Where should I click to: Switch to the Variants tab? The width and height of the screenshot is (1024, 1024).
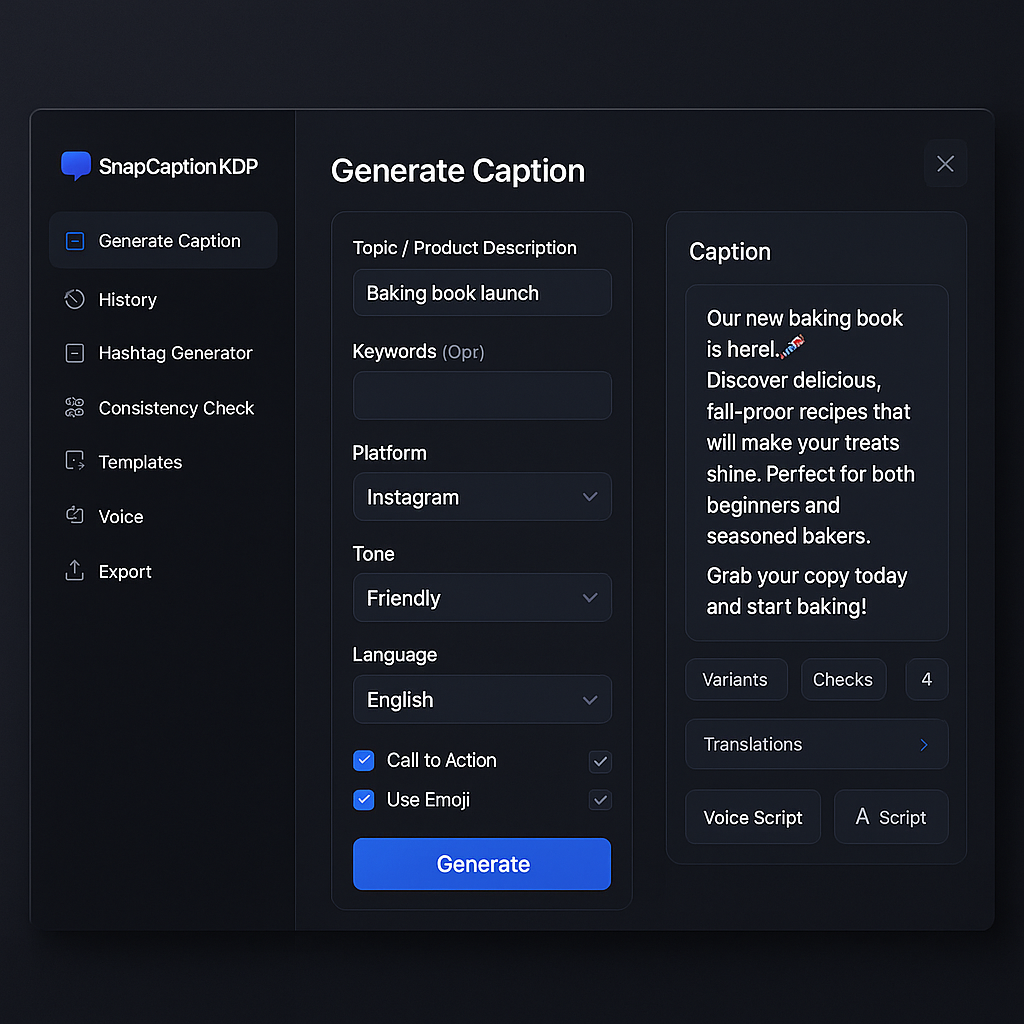(x=736, y=680)
